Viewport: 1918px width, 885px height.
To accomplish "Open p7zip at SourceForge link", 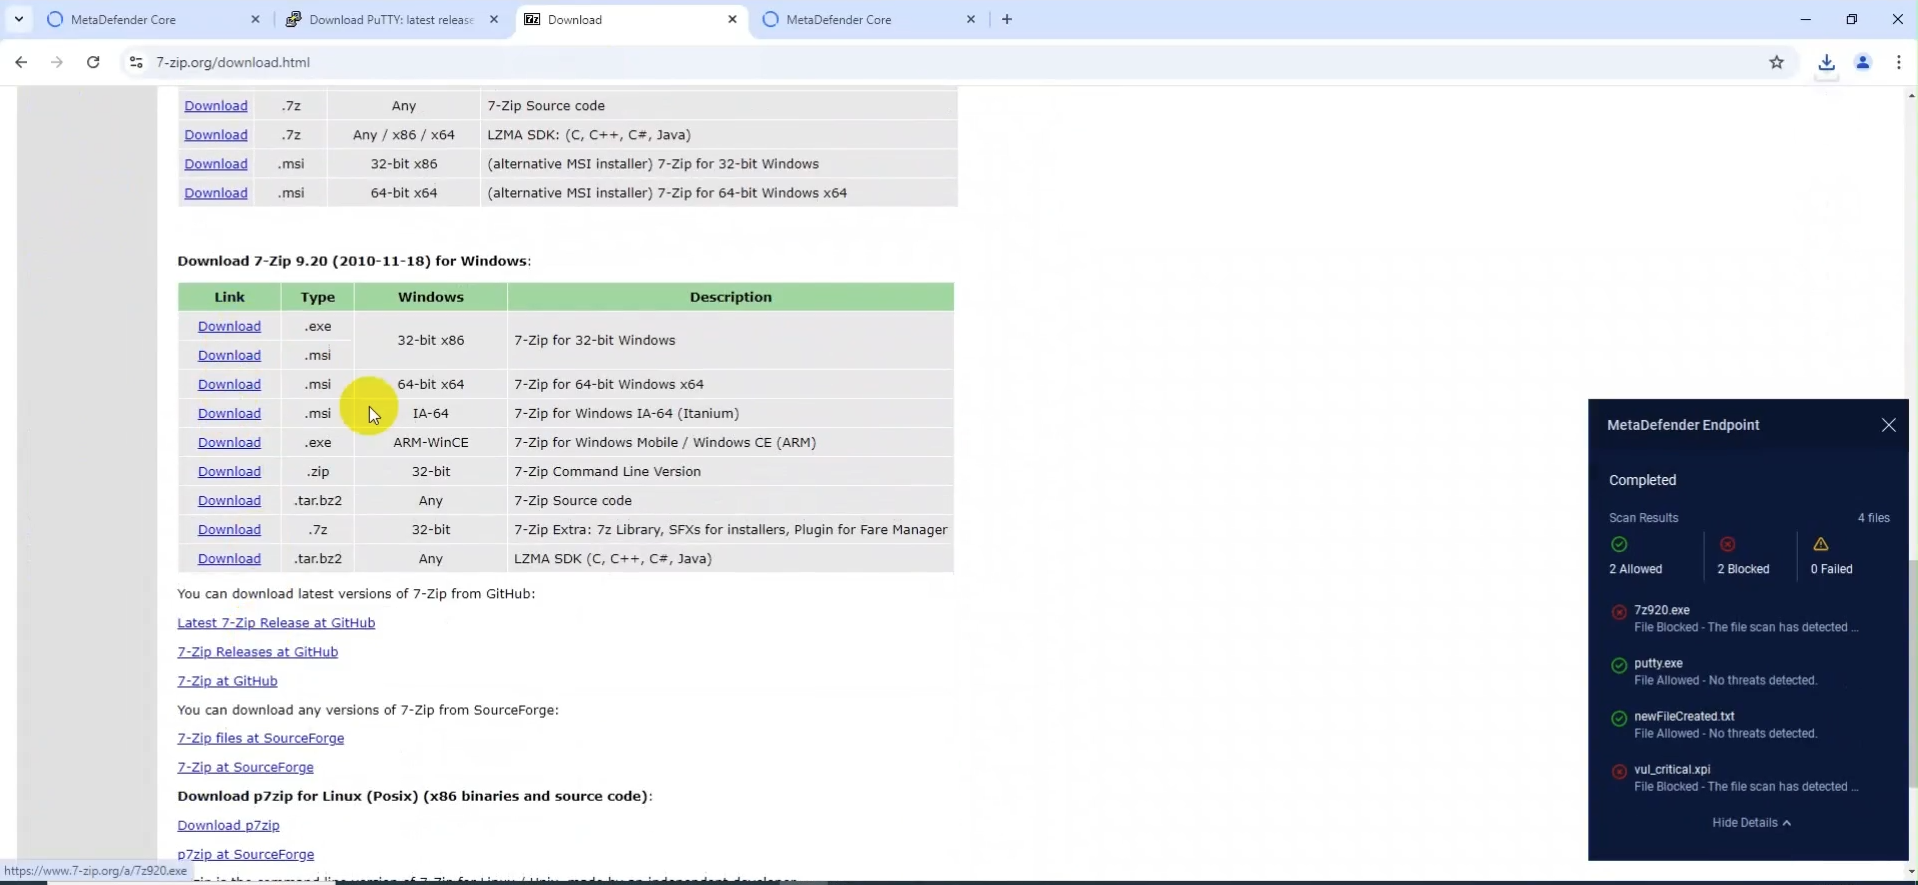I will point(245,854).
